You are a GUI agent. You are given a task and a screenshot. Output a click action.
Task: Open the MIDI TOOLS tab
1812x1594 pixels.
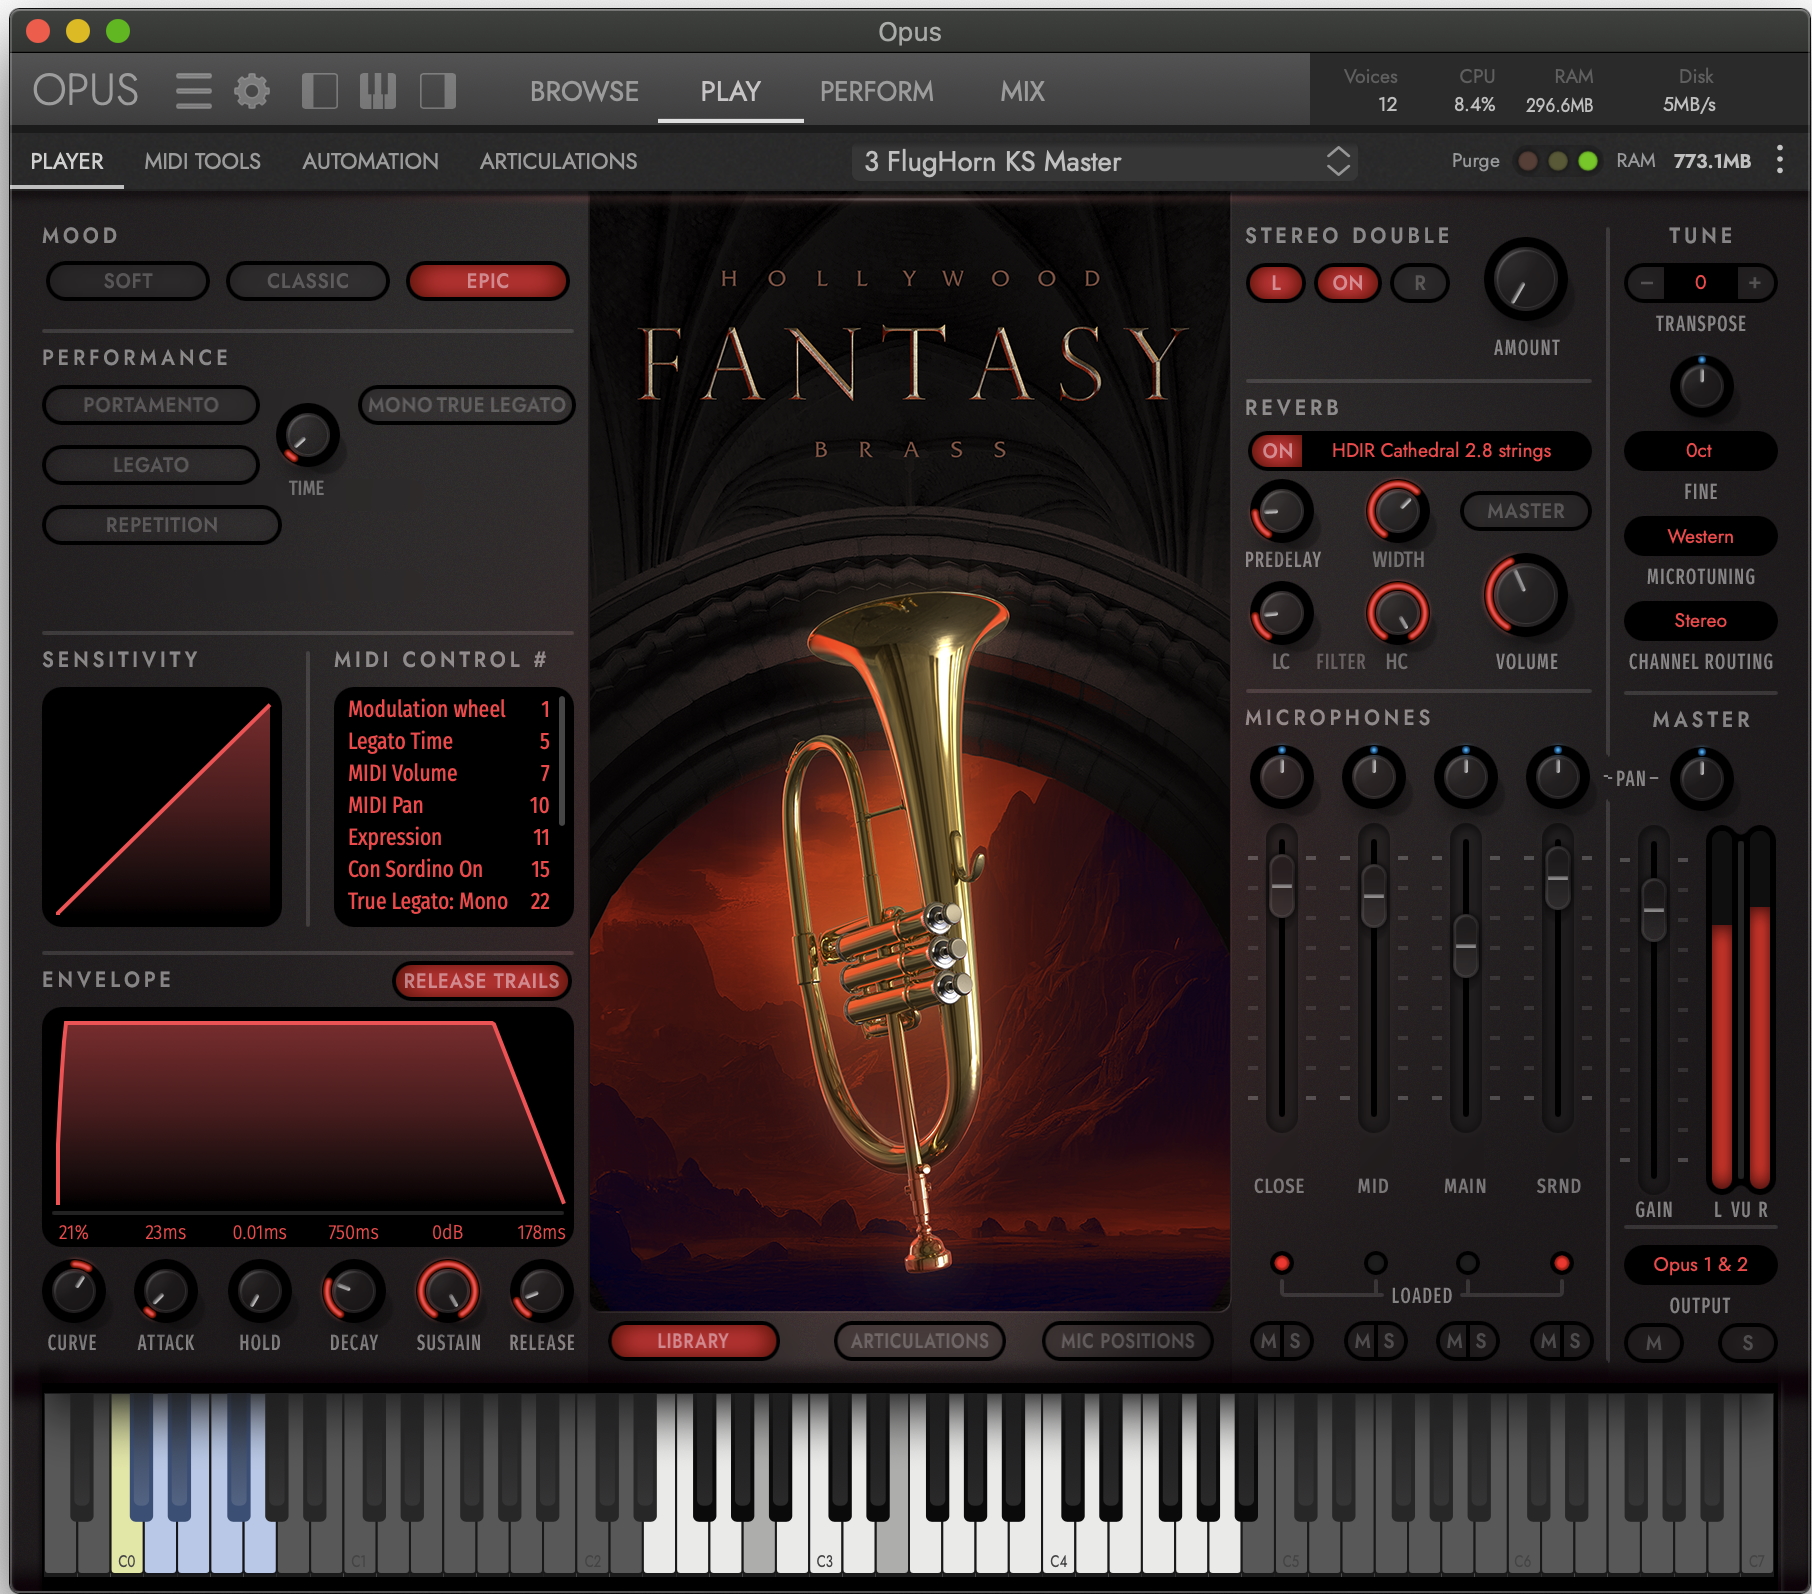(202, 161)
